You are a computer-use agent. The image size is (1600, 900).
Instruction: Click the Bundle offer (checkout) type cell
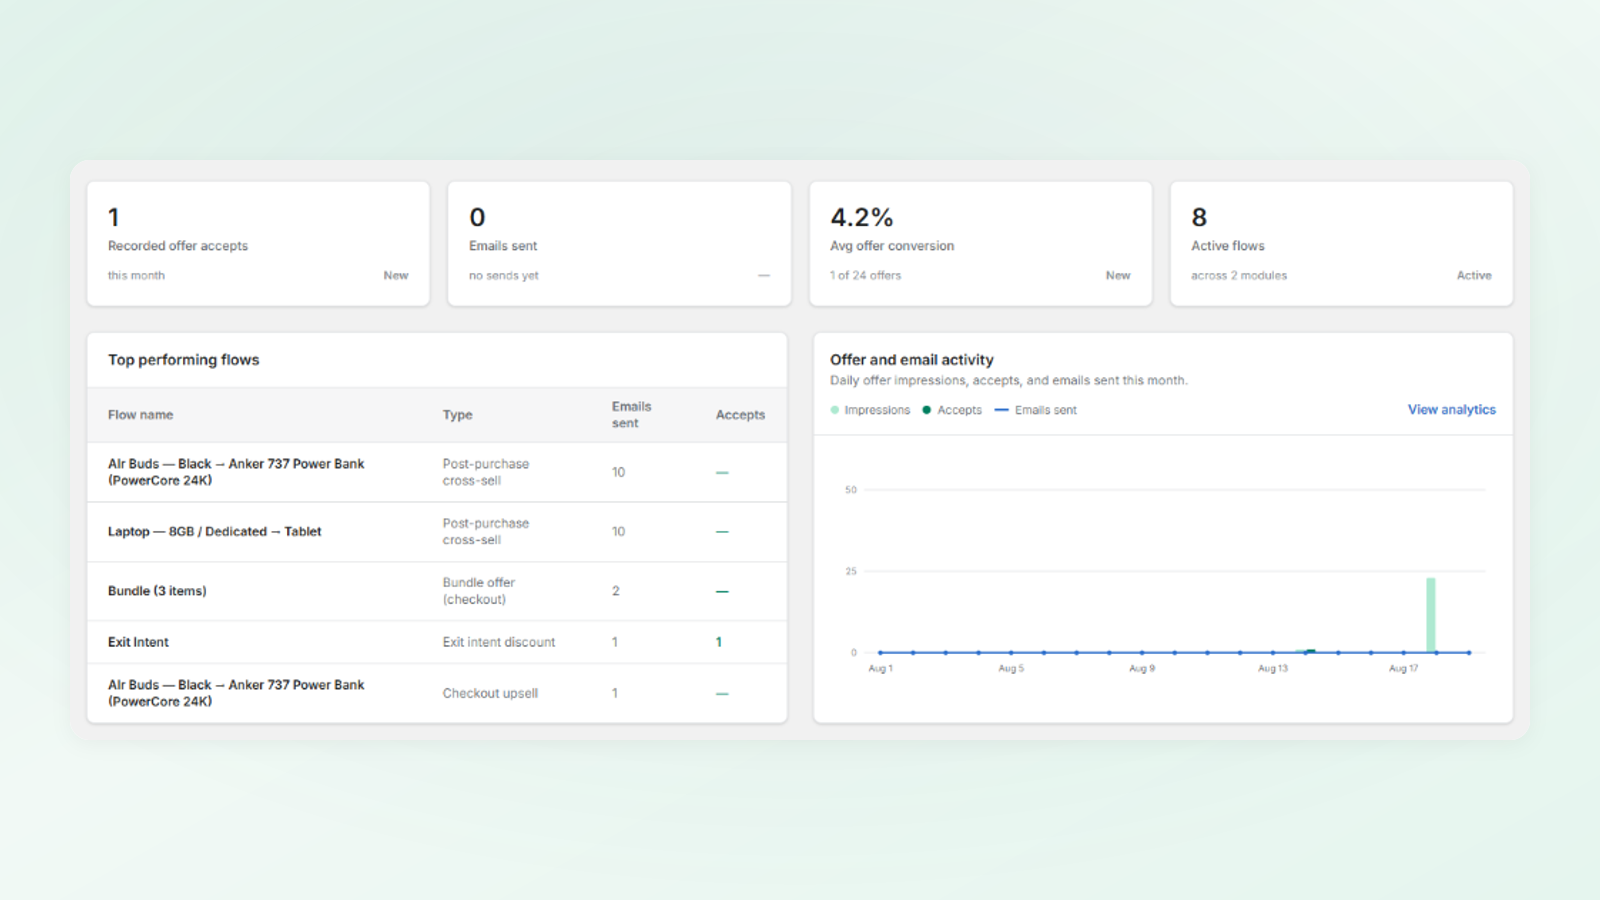pyautogui.click(x=479, y=591)
